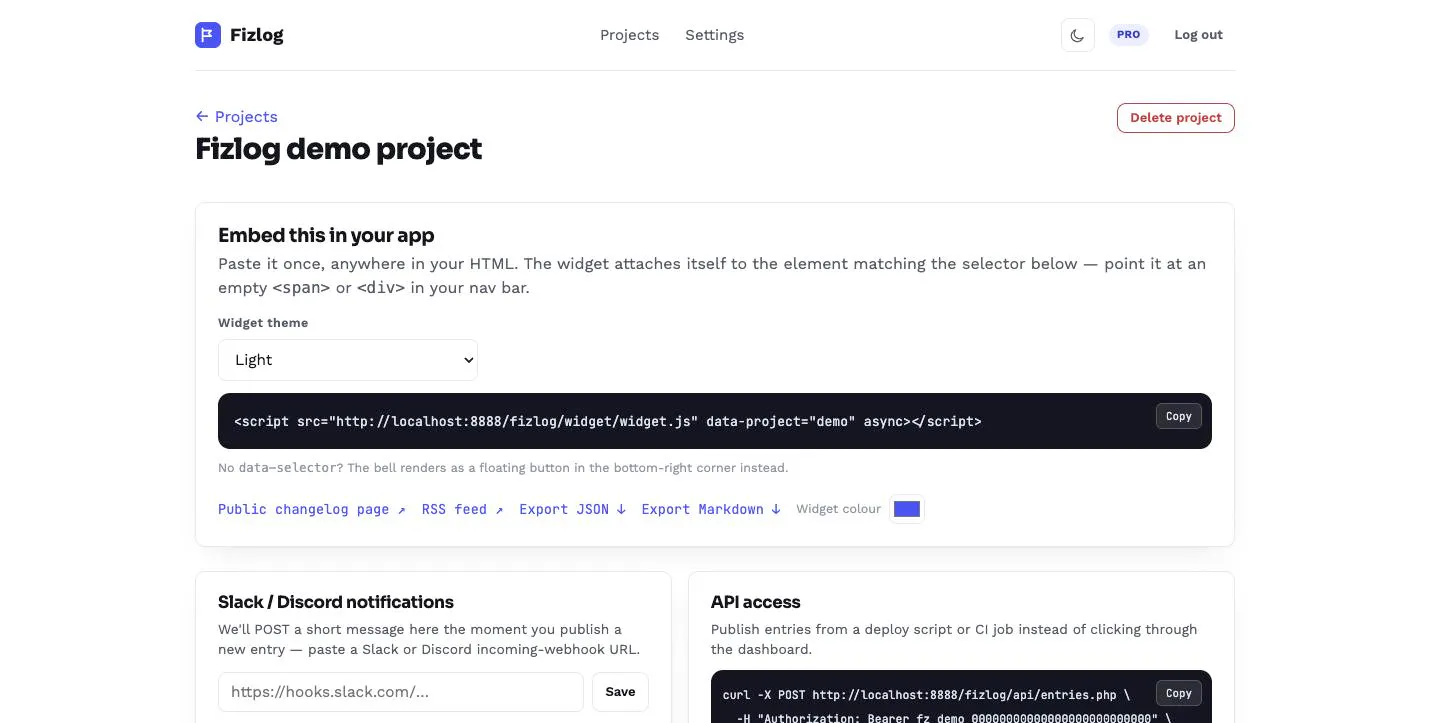Download via Export Markdown link
This screenshot has width=1430, height=723.
pyautogui.click(x=711, y=509)
